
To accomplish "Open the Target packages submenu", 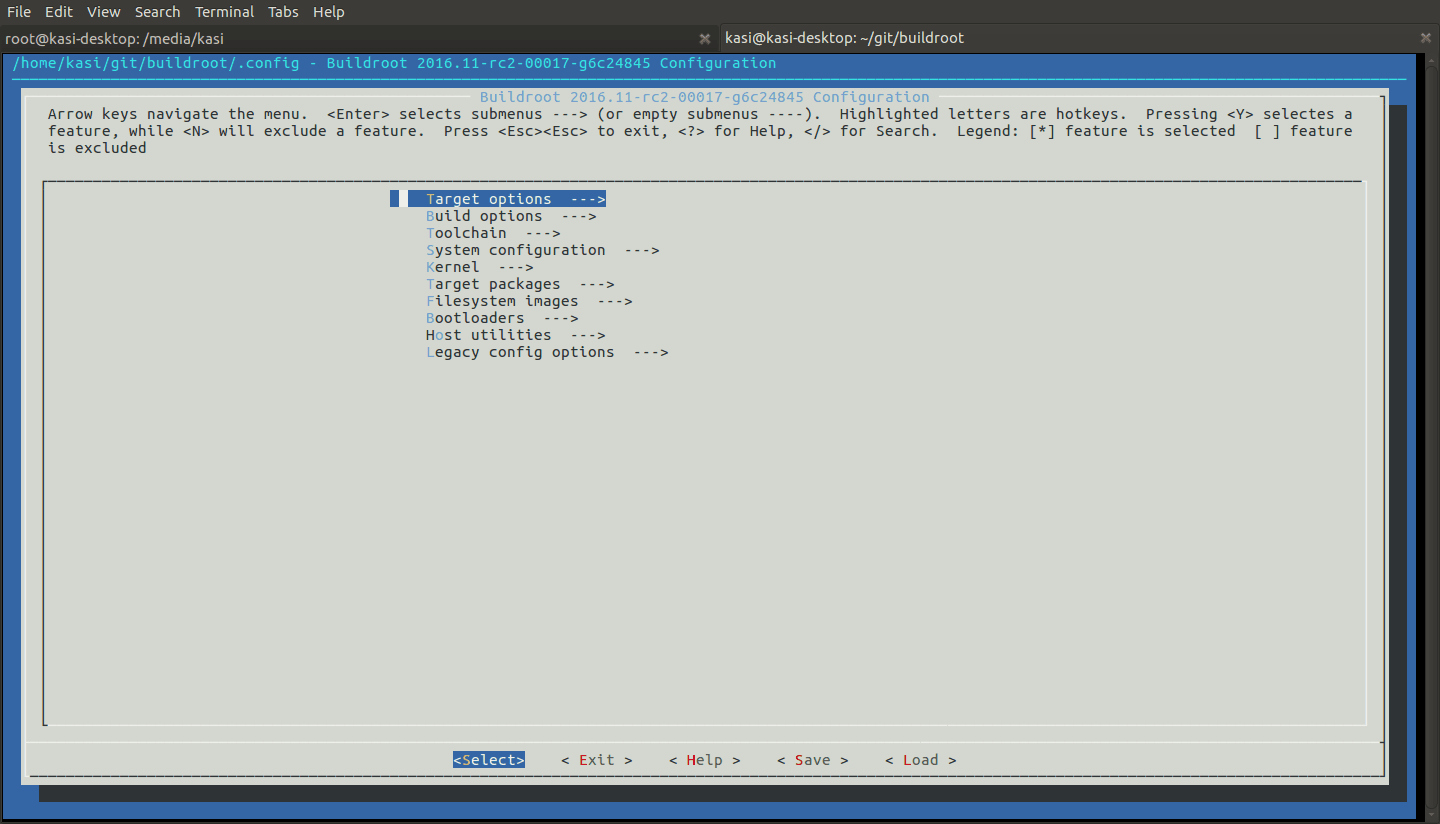I will click(x=519, y=284).
